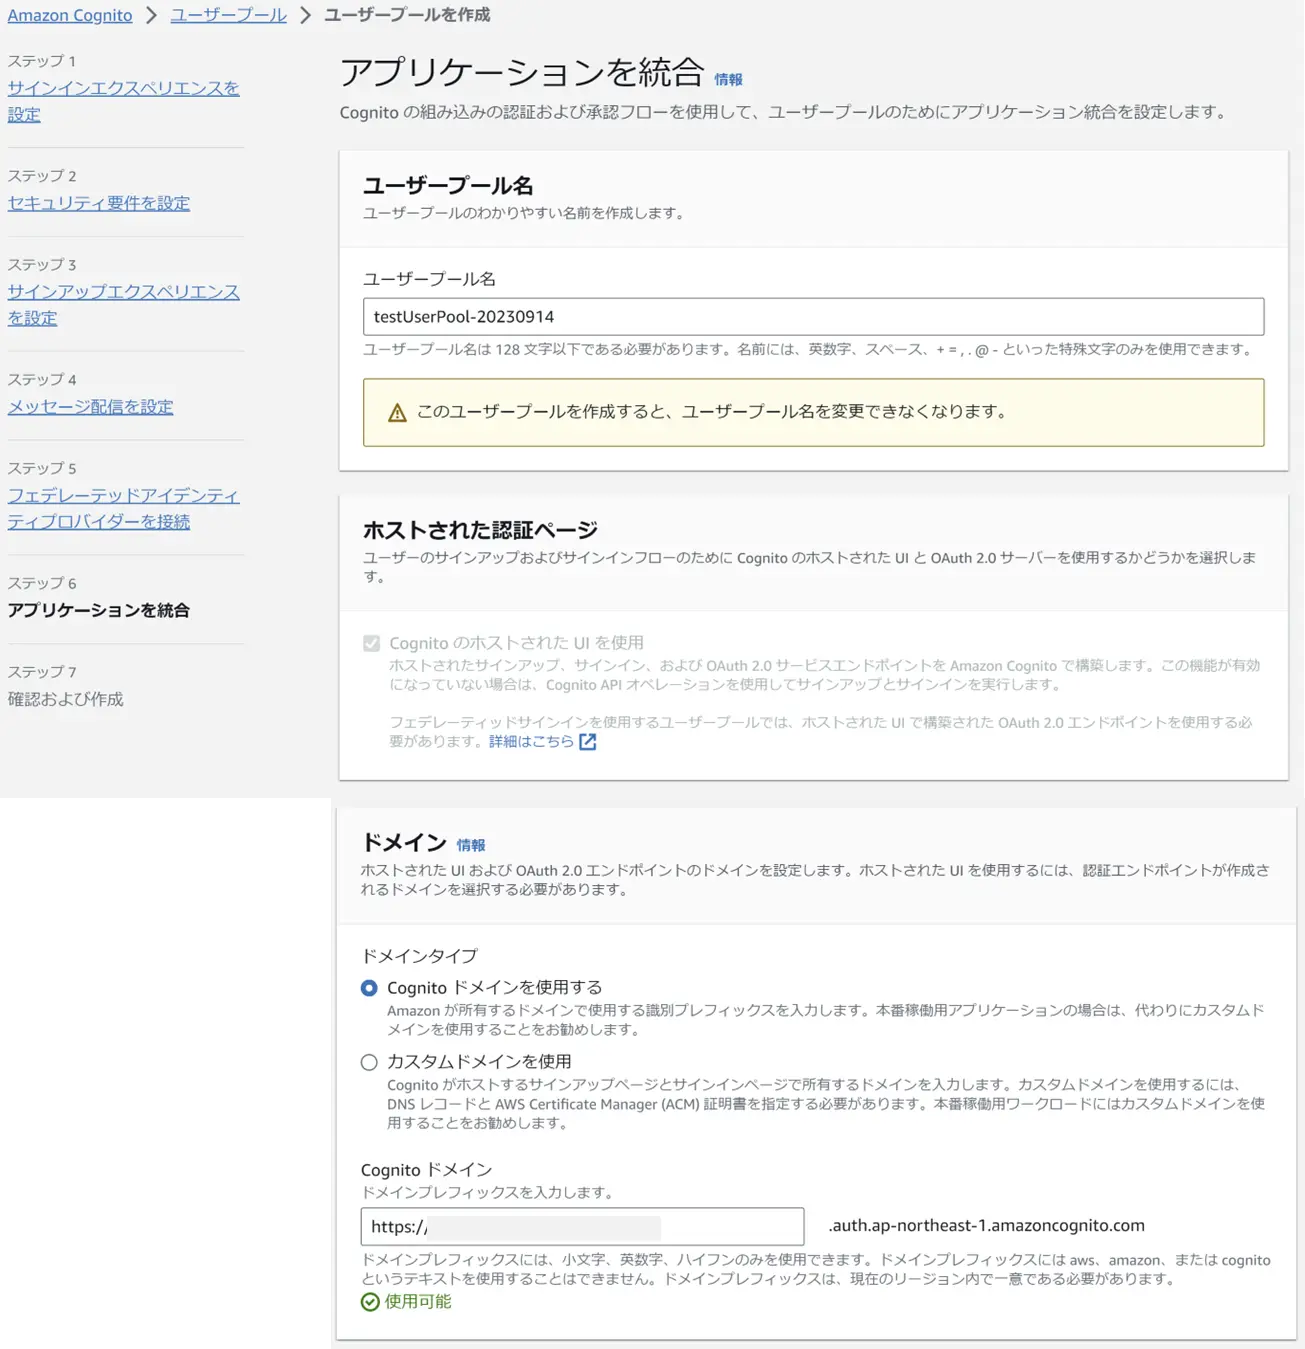
Task: Open Step 4 メッセージ配信を設定 link
Action: (x=90, y=407)
